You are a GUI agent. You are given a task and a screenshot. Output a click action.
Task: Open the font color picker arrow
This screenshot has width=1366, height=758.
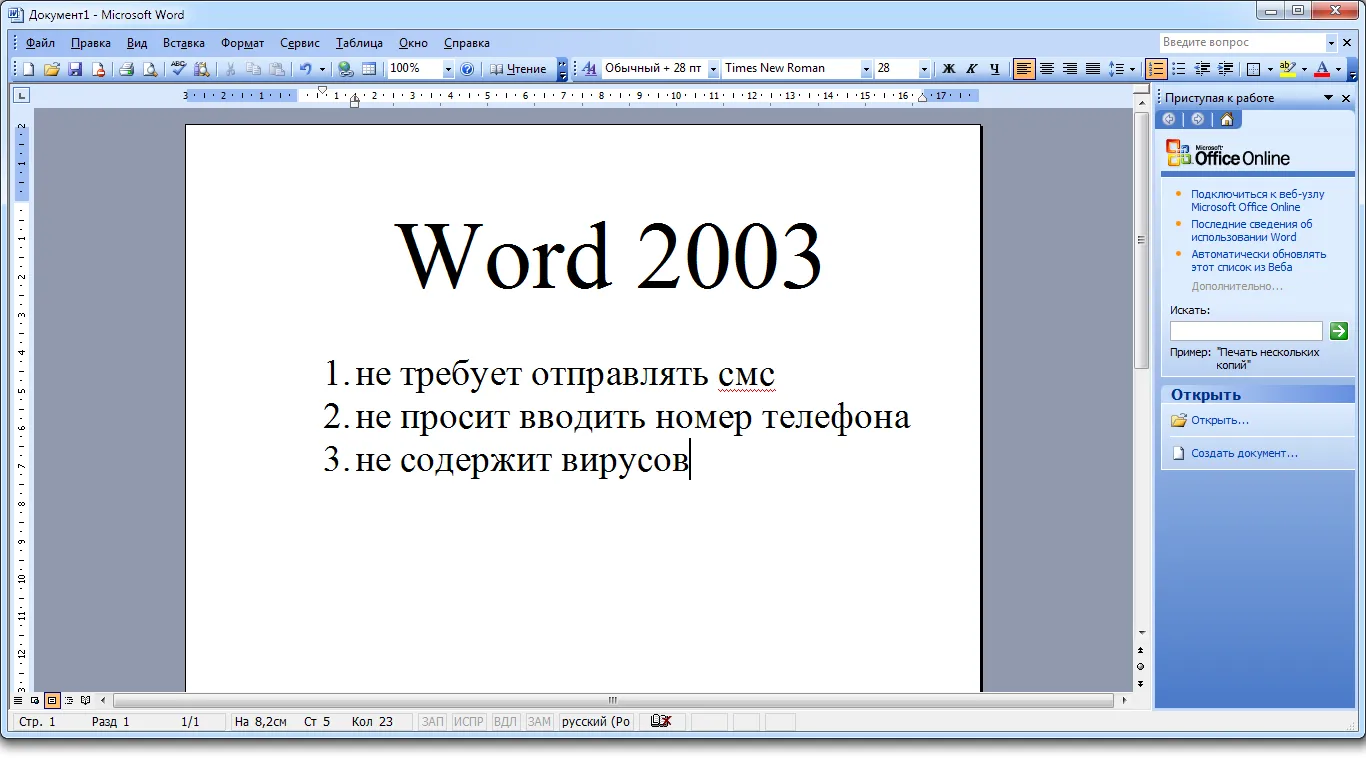pyautogui.click(x=1339, y=69)
